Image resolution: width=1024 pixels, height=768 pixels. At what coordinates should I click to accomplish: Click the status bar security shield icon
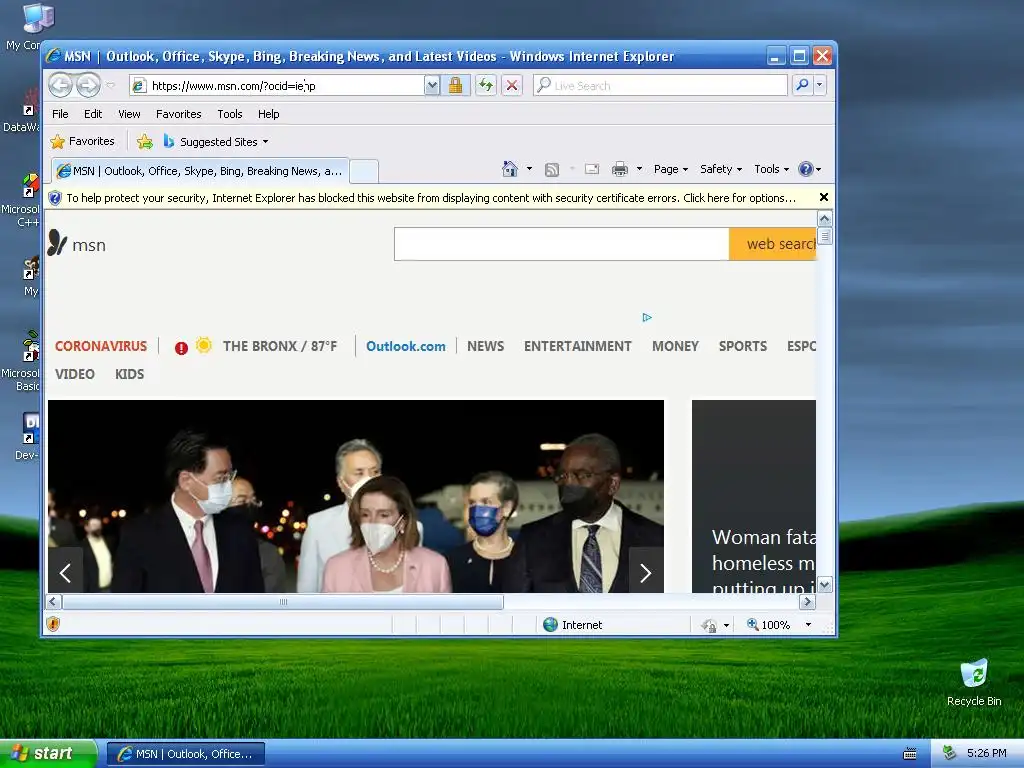(54, 624)
